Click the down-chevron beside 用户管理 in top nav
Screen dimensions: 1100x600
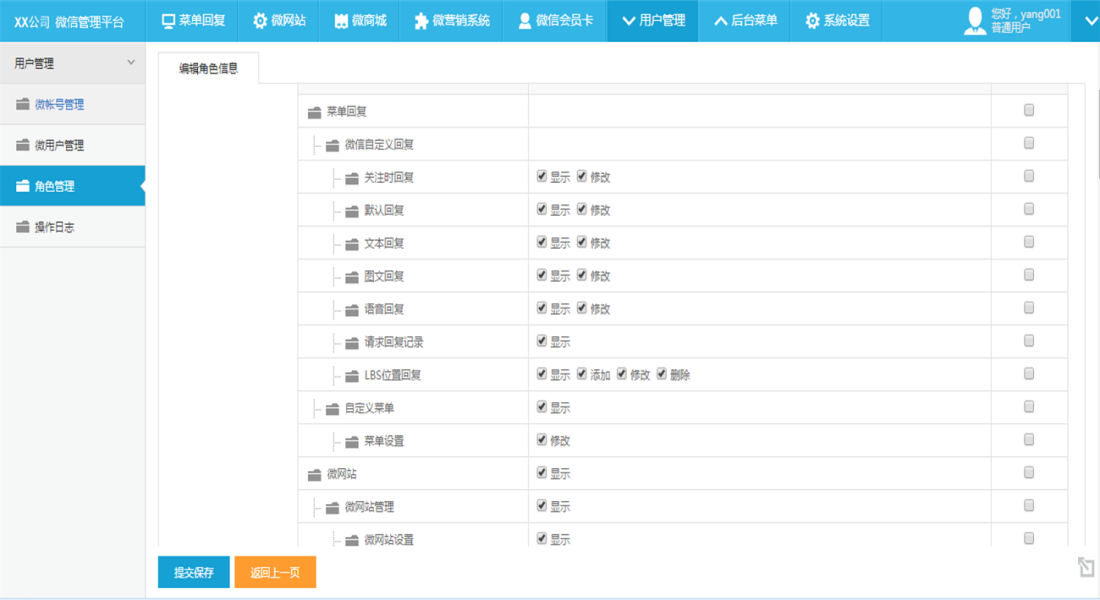629,21
